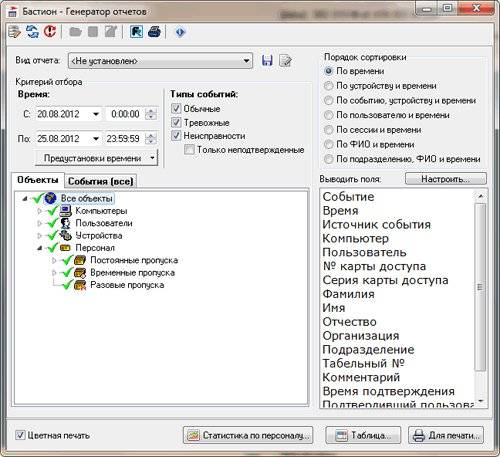
Task: Switch to the События (все) tab
Action: [x=101, y=181]
